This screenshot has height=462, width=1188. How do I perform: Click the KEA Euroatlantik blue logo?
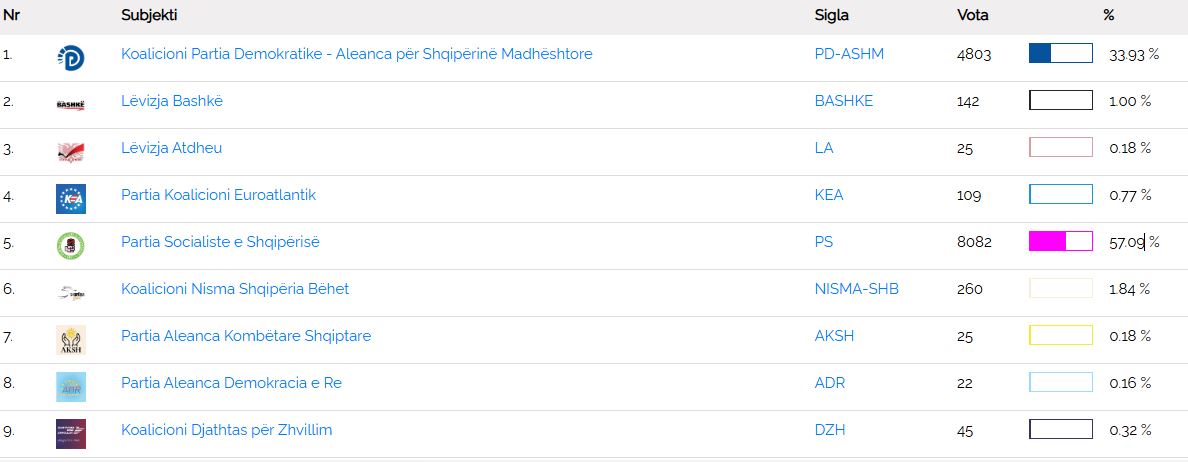click(70, 198)
